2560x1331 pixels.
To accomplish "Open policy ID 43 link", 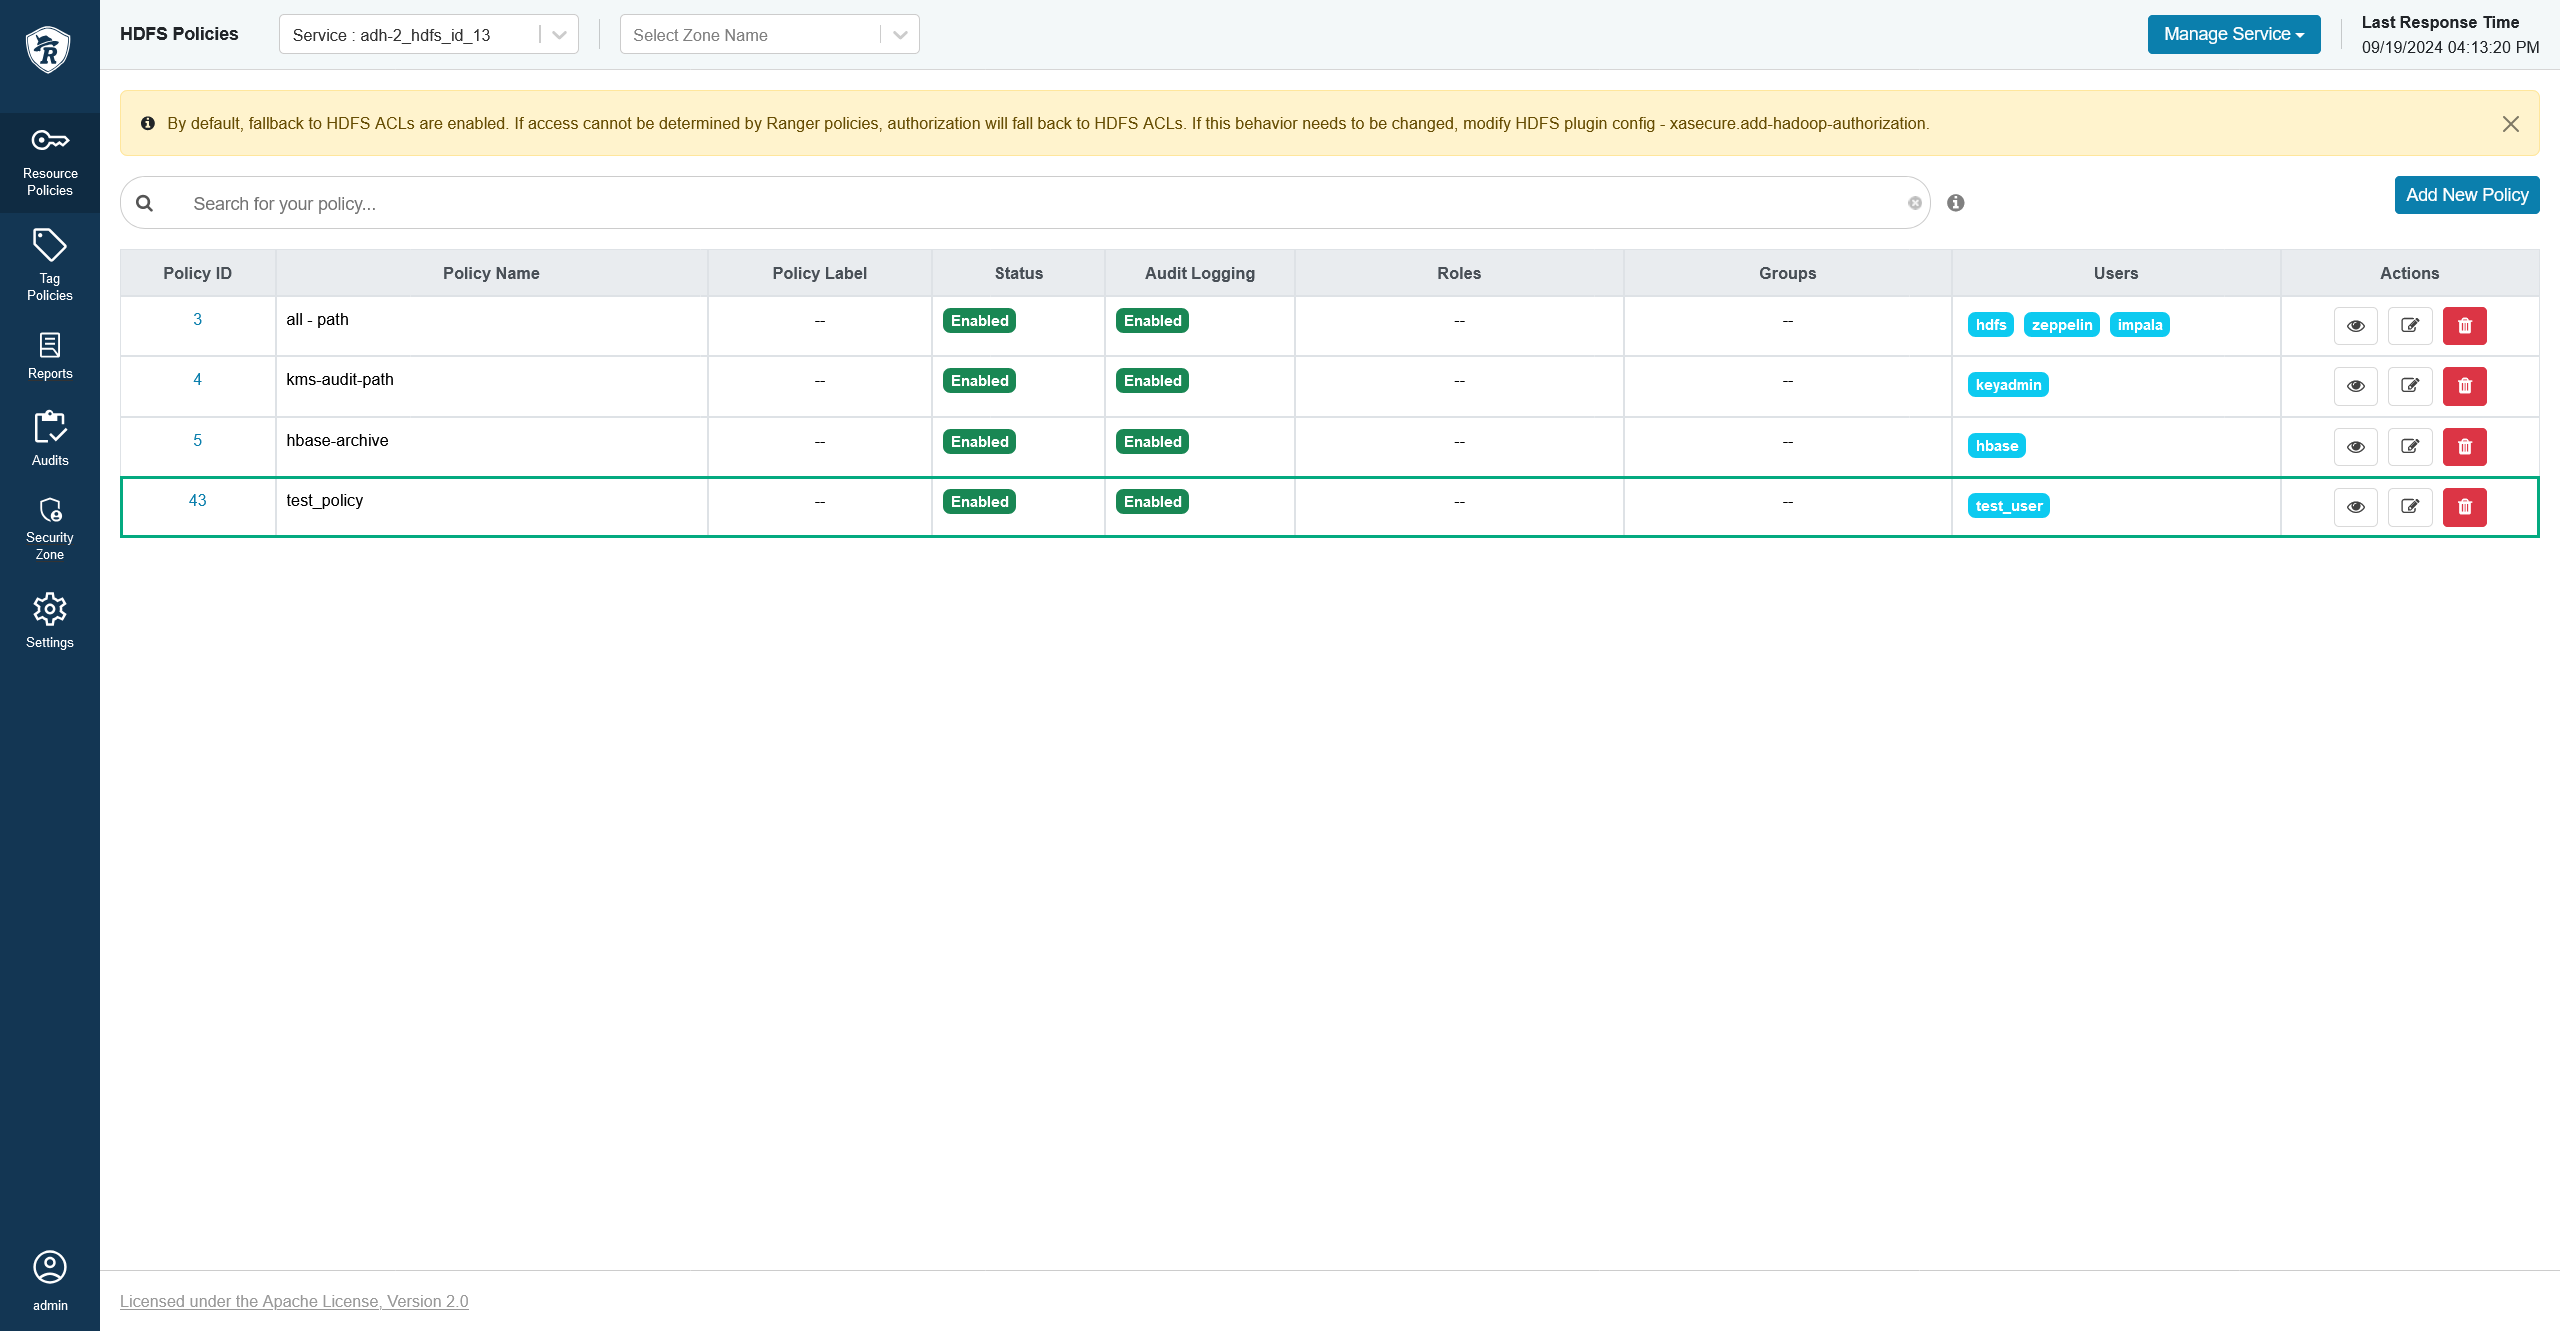I will tap(197, 501).
